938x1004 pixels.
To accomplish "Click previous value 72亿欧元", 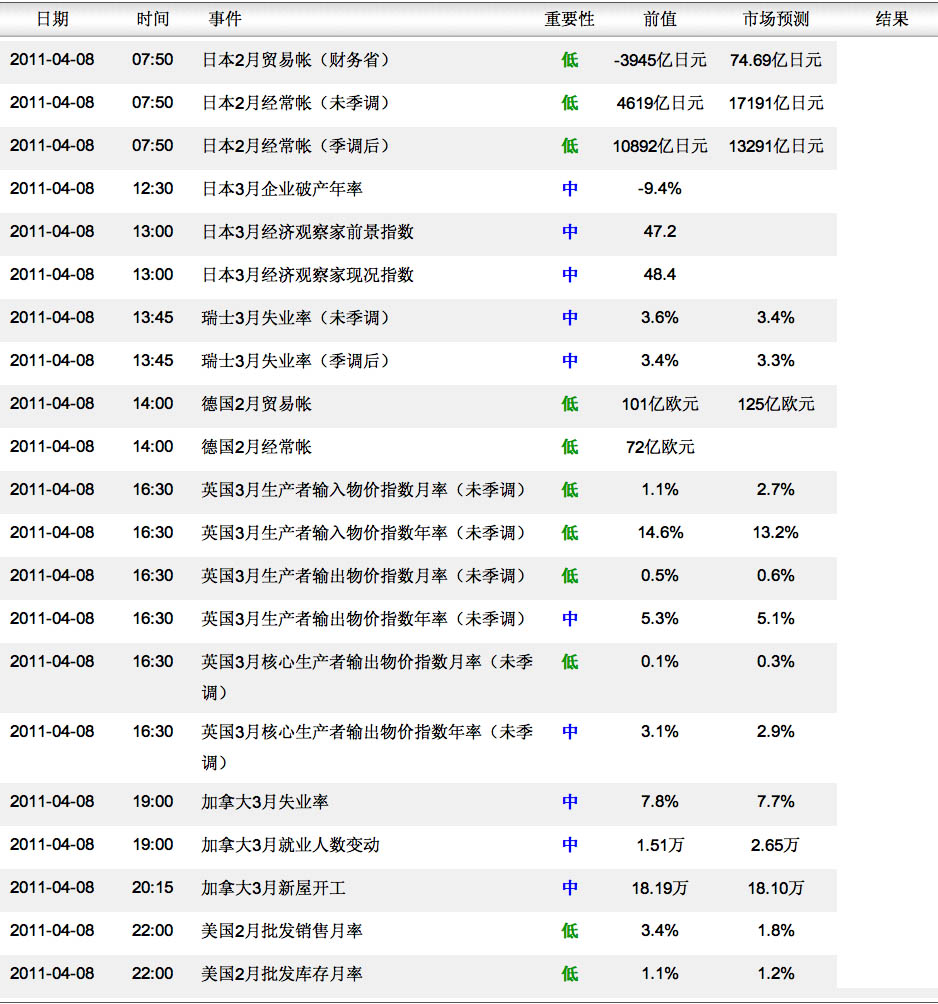I will 659,447.
